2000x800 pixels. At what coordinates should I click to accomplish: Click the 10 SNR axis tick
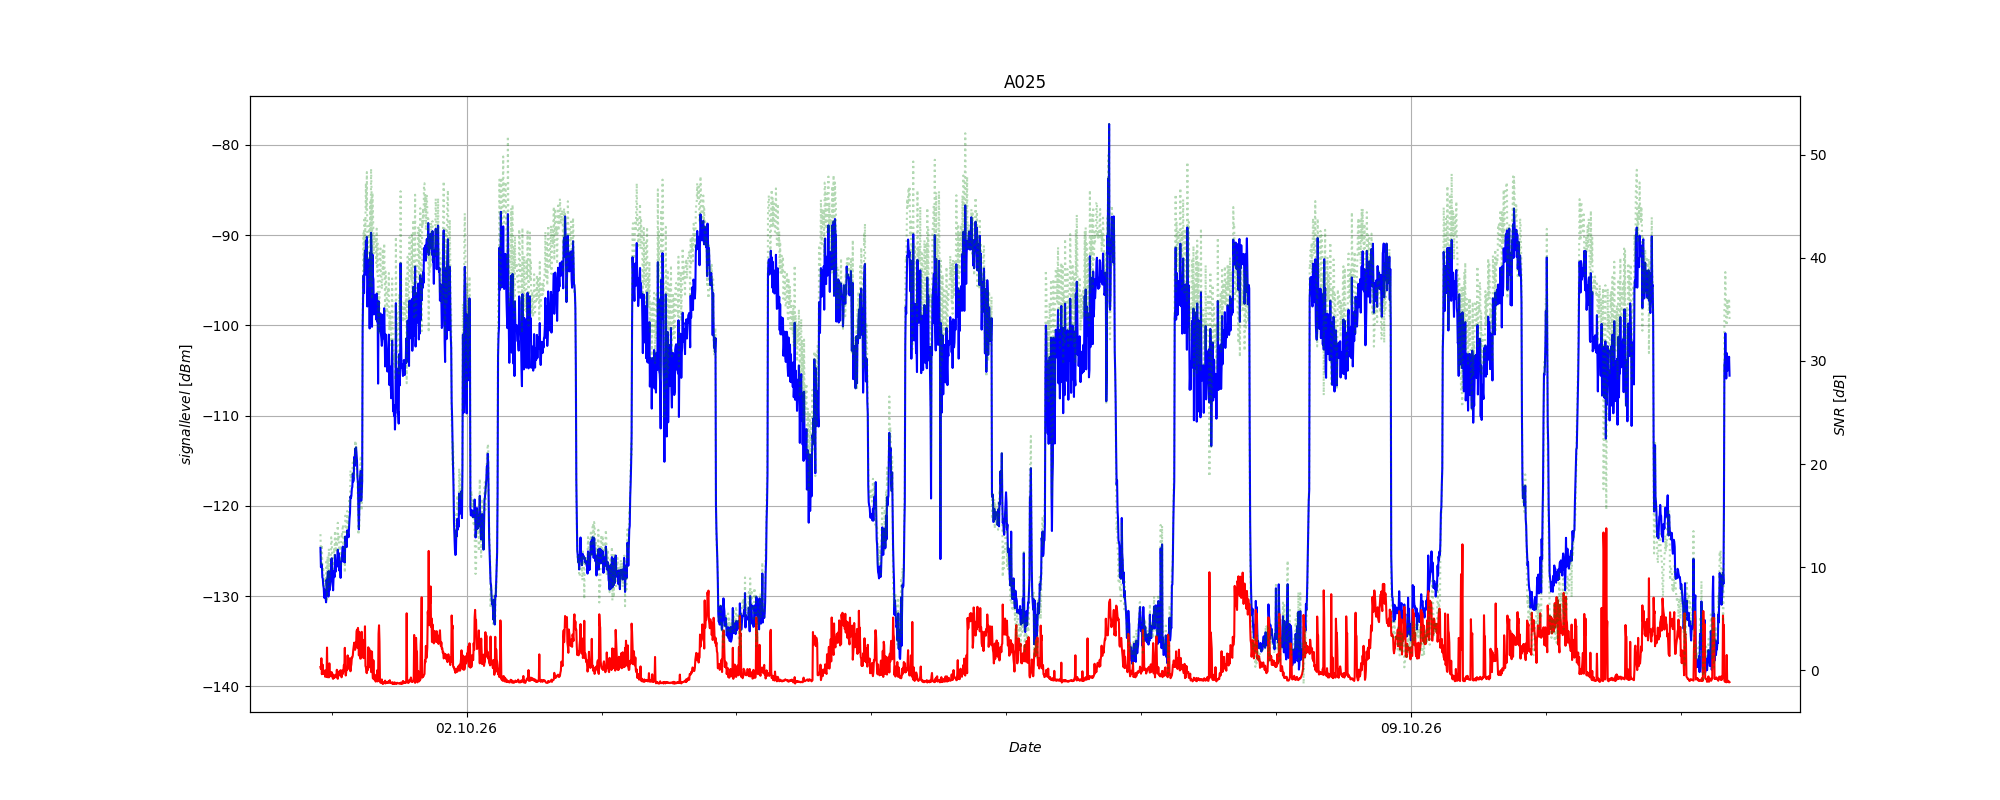(1818, 568)
